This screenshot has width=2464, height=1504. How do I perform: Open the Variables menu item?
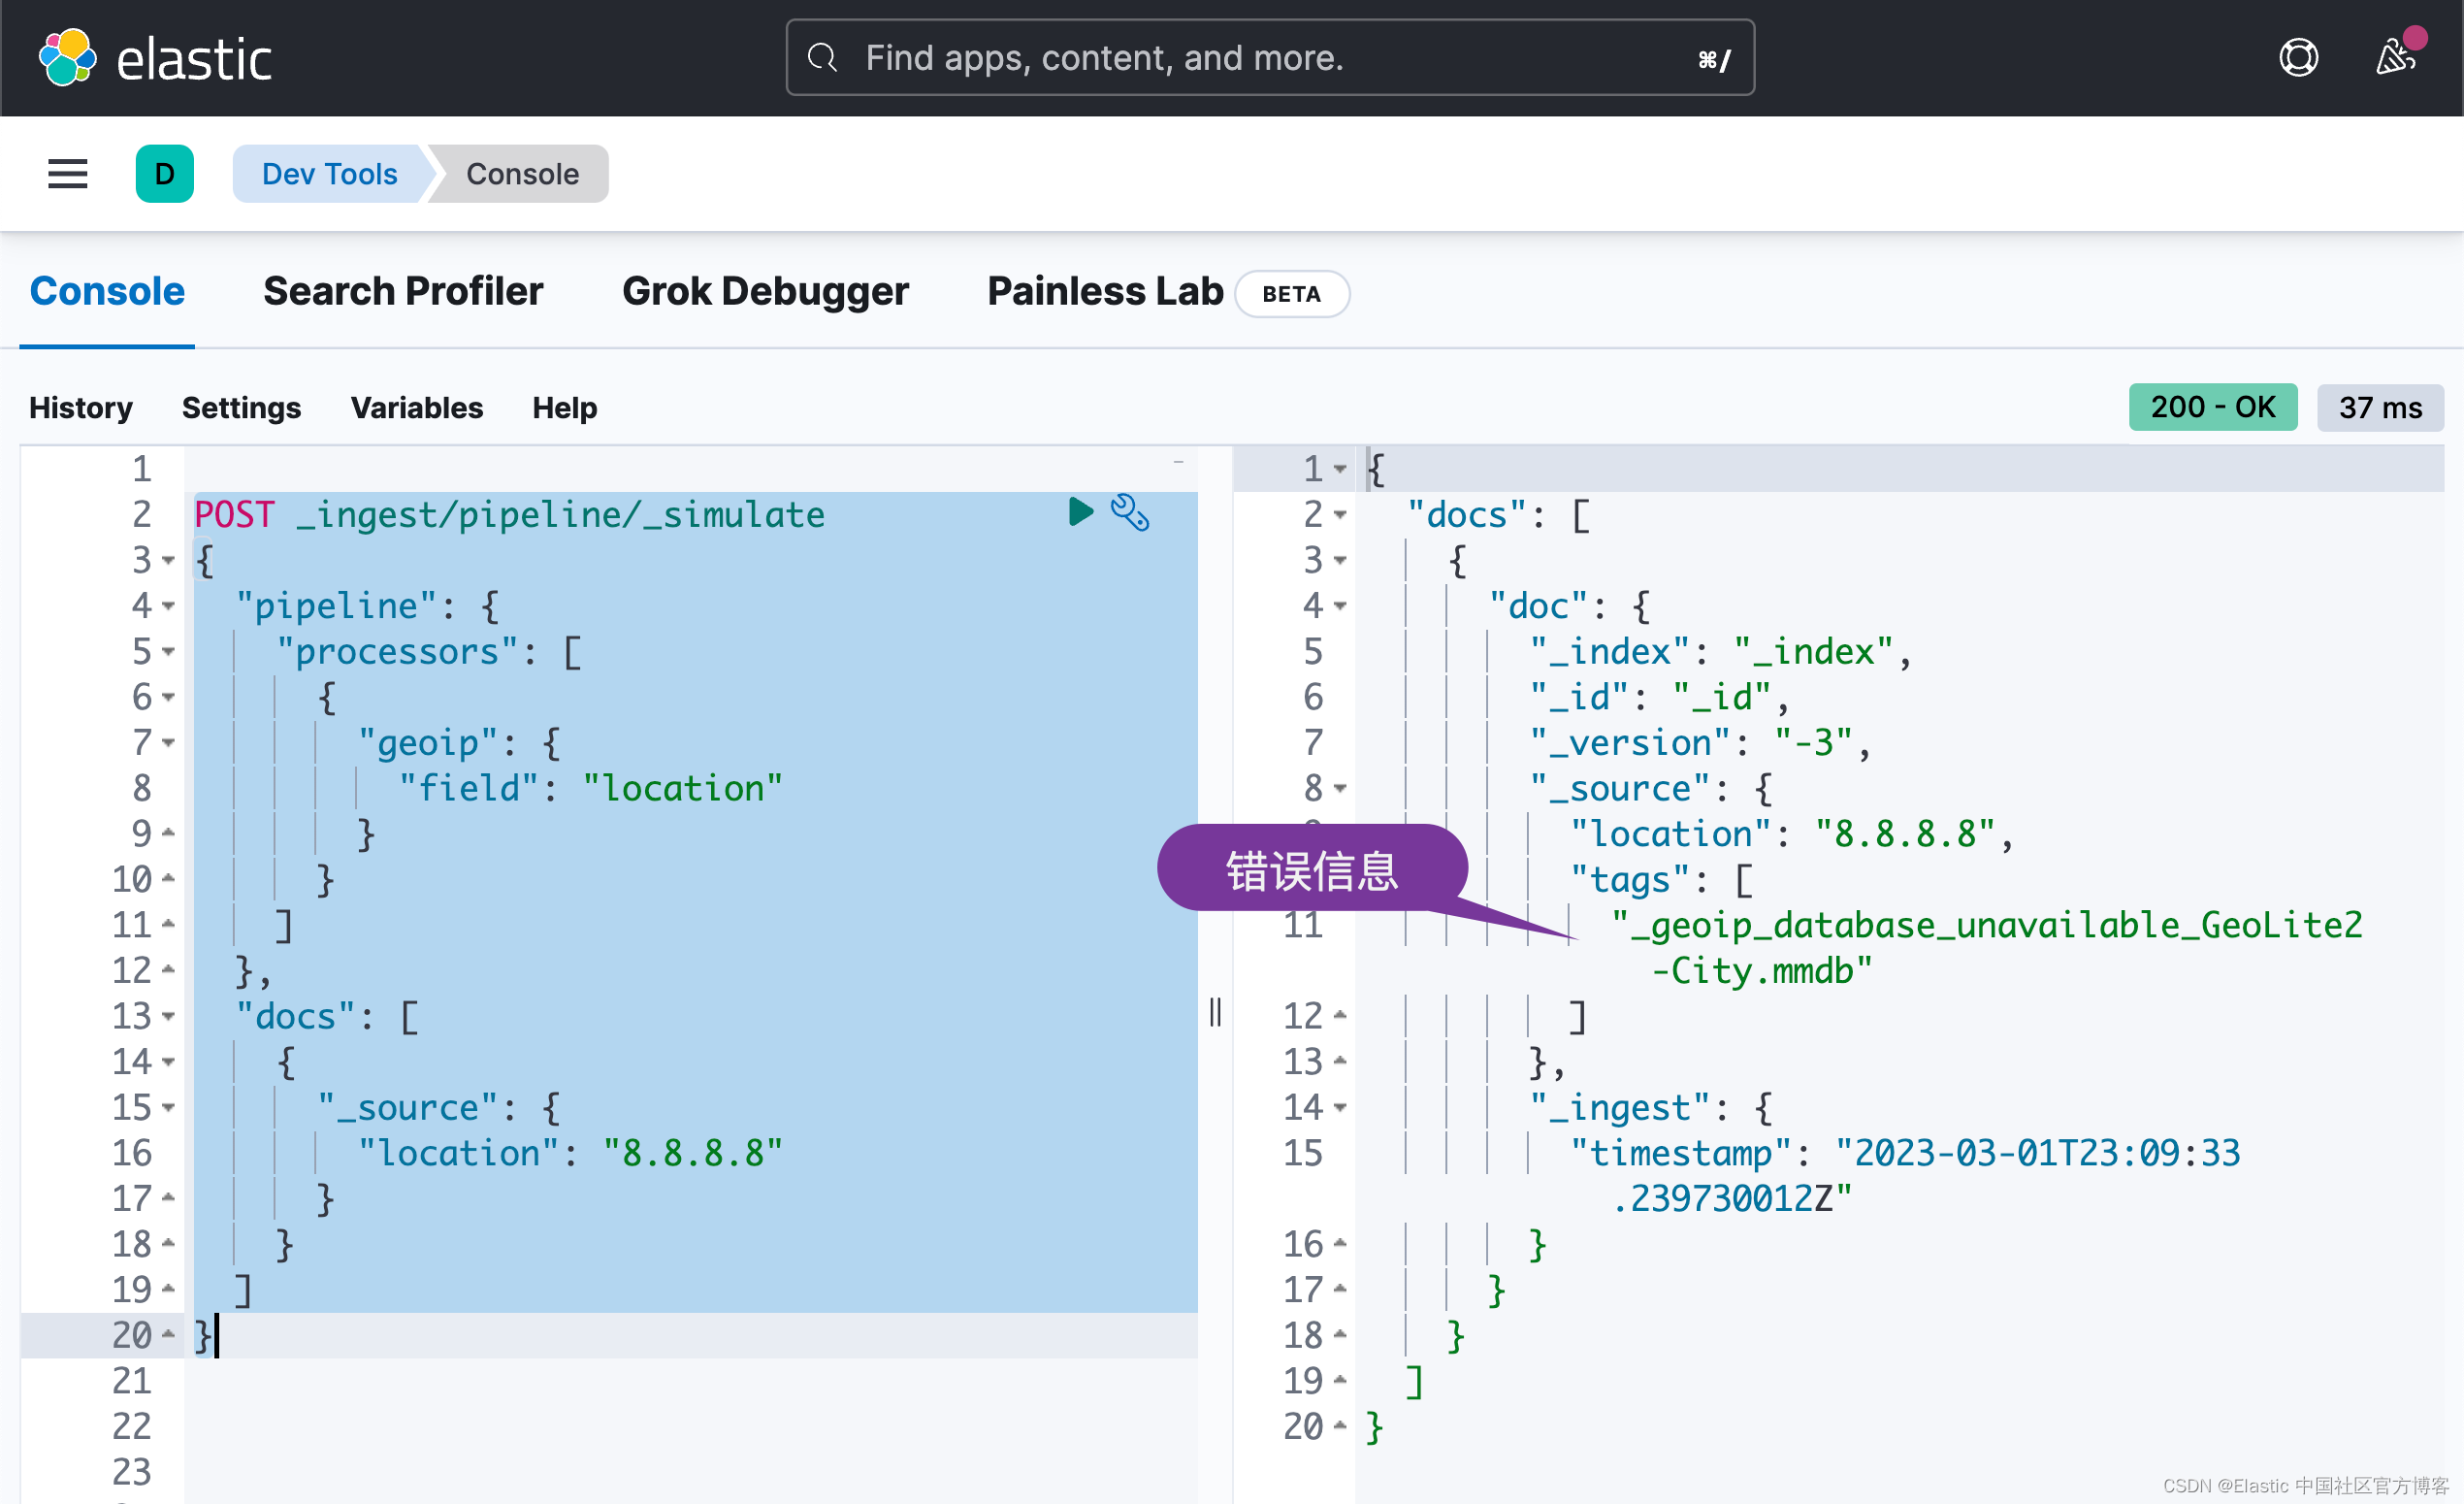pos(415,408)
